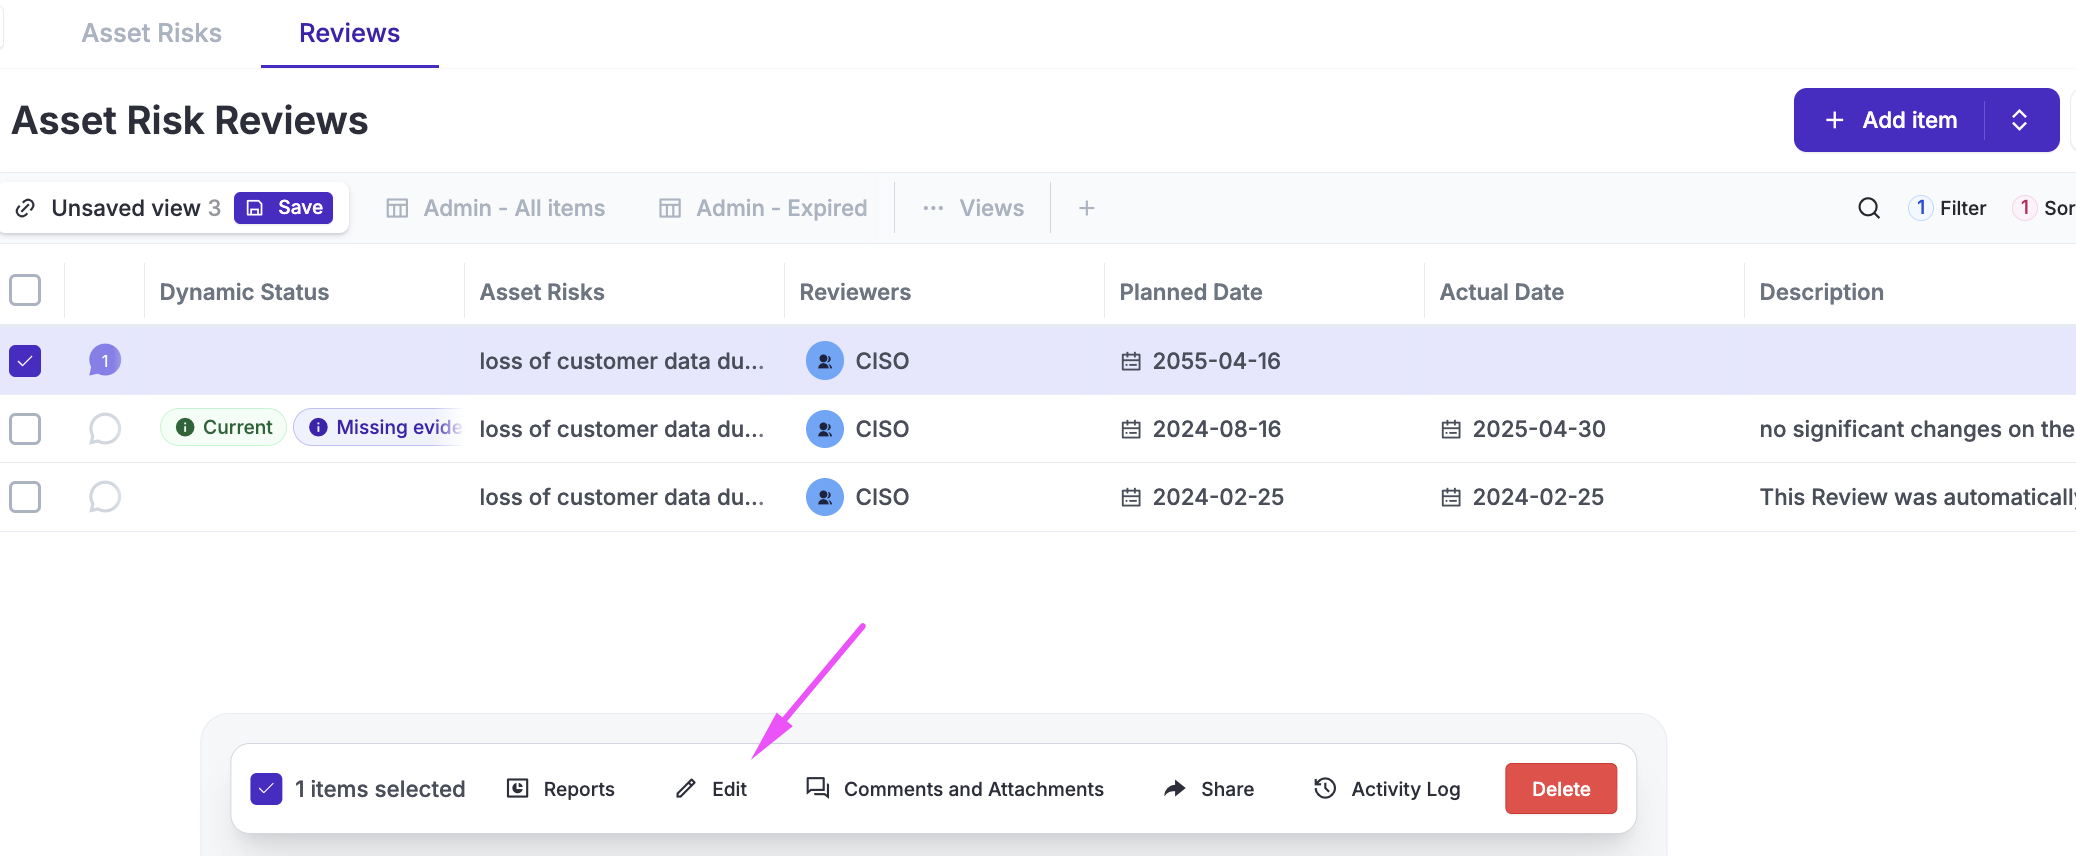Share the selected item
Viewport: 2076px width, 856px height.
pos(1209,789)
